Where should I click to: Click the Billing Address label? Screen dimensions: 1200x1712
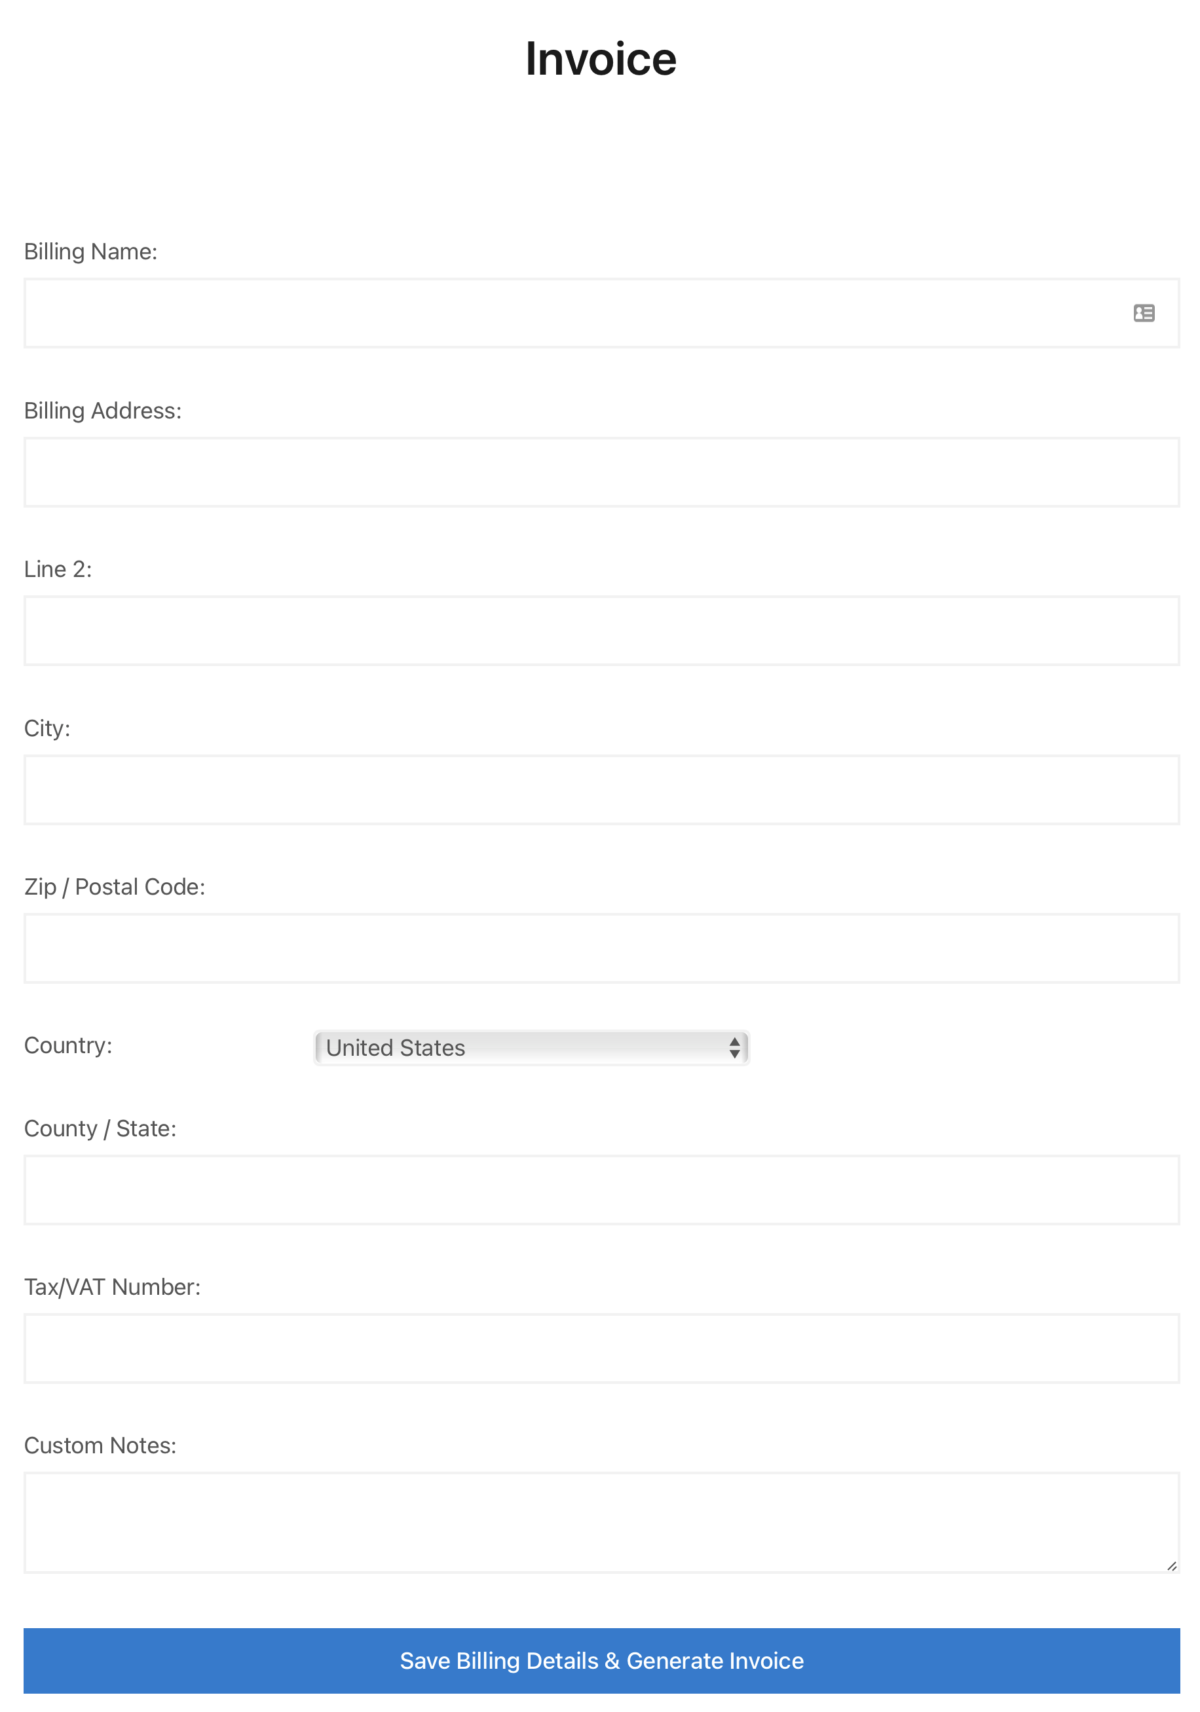(x=103, y=410)
